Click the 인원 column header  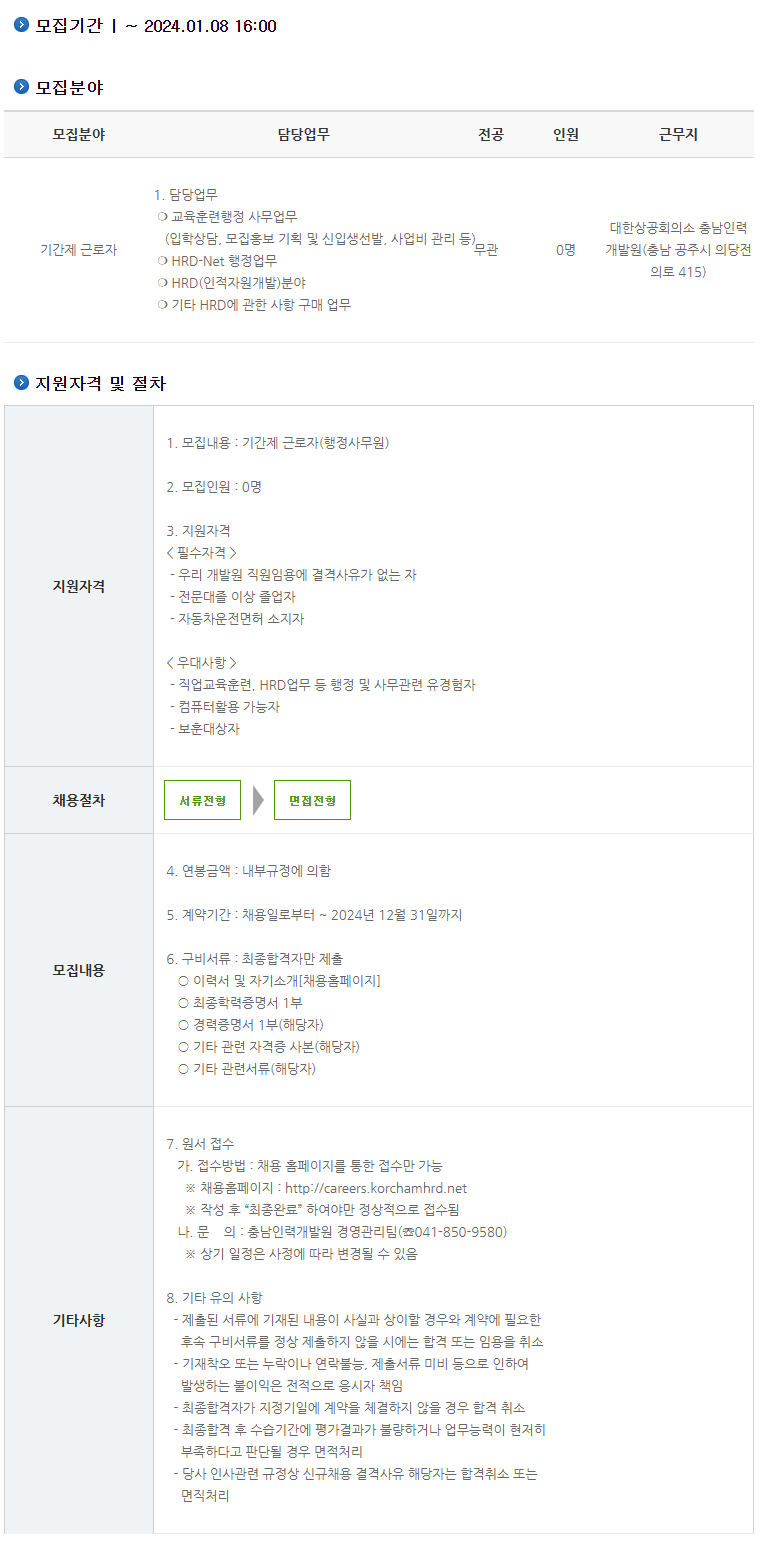pos(566,134)
